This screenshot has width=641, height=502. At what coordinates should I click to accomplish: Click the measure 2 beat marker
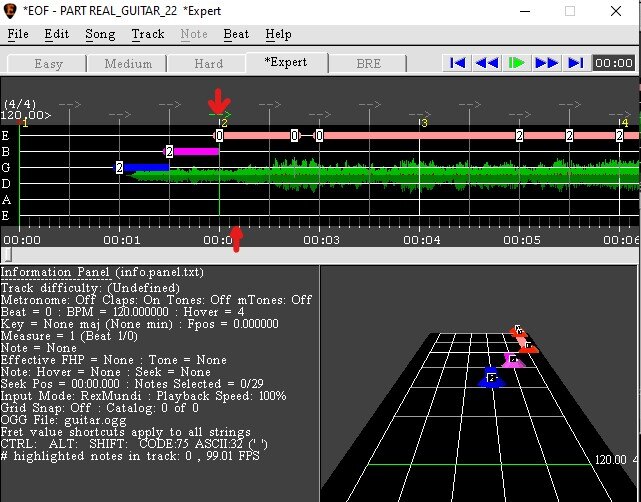click(224, 123)
